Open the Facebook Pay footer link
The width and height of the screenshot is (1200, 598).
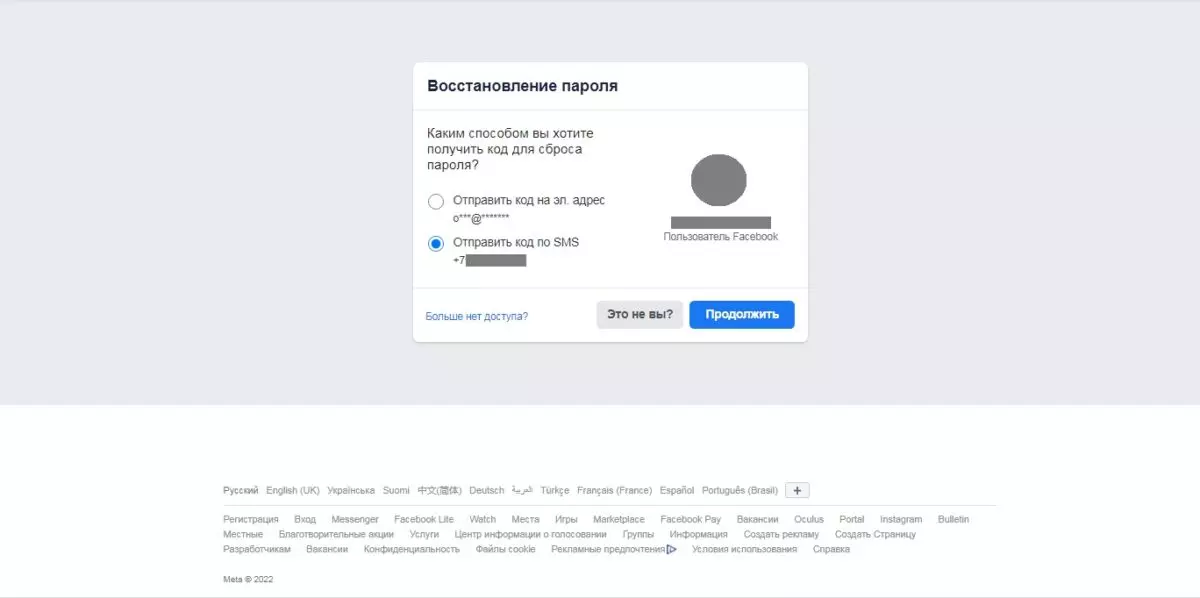click(691, 519)
